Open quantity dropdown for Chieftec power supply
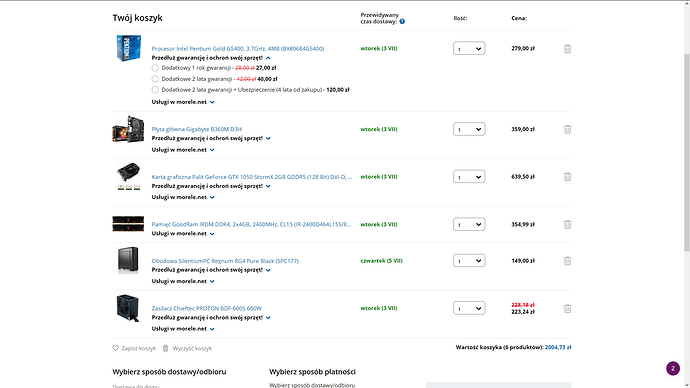 469,308
